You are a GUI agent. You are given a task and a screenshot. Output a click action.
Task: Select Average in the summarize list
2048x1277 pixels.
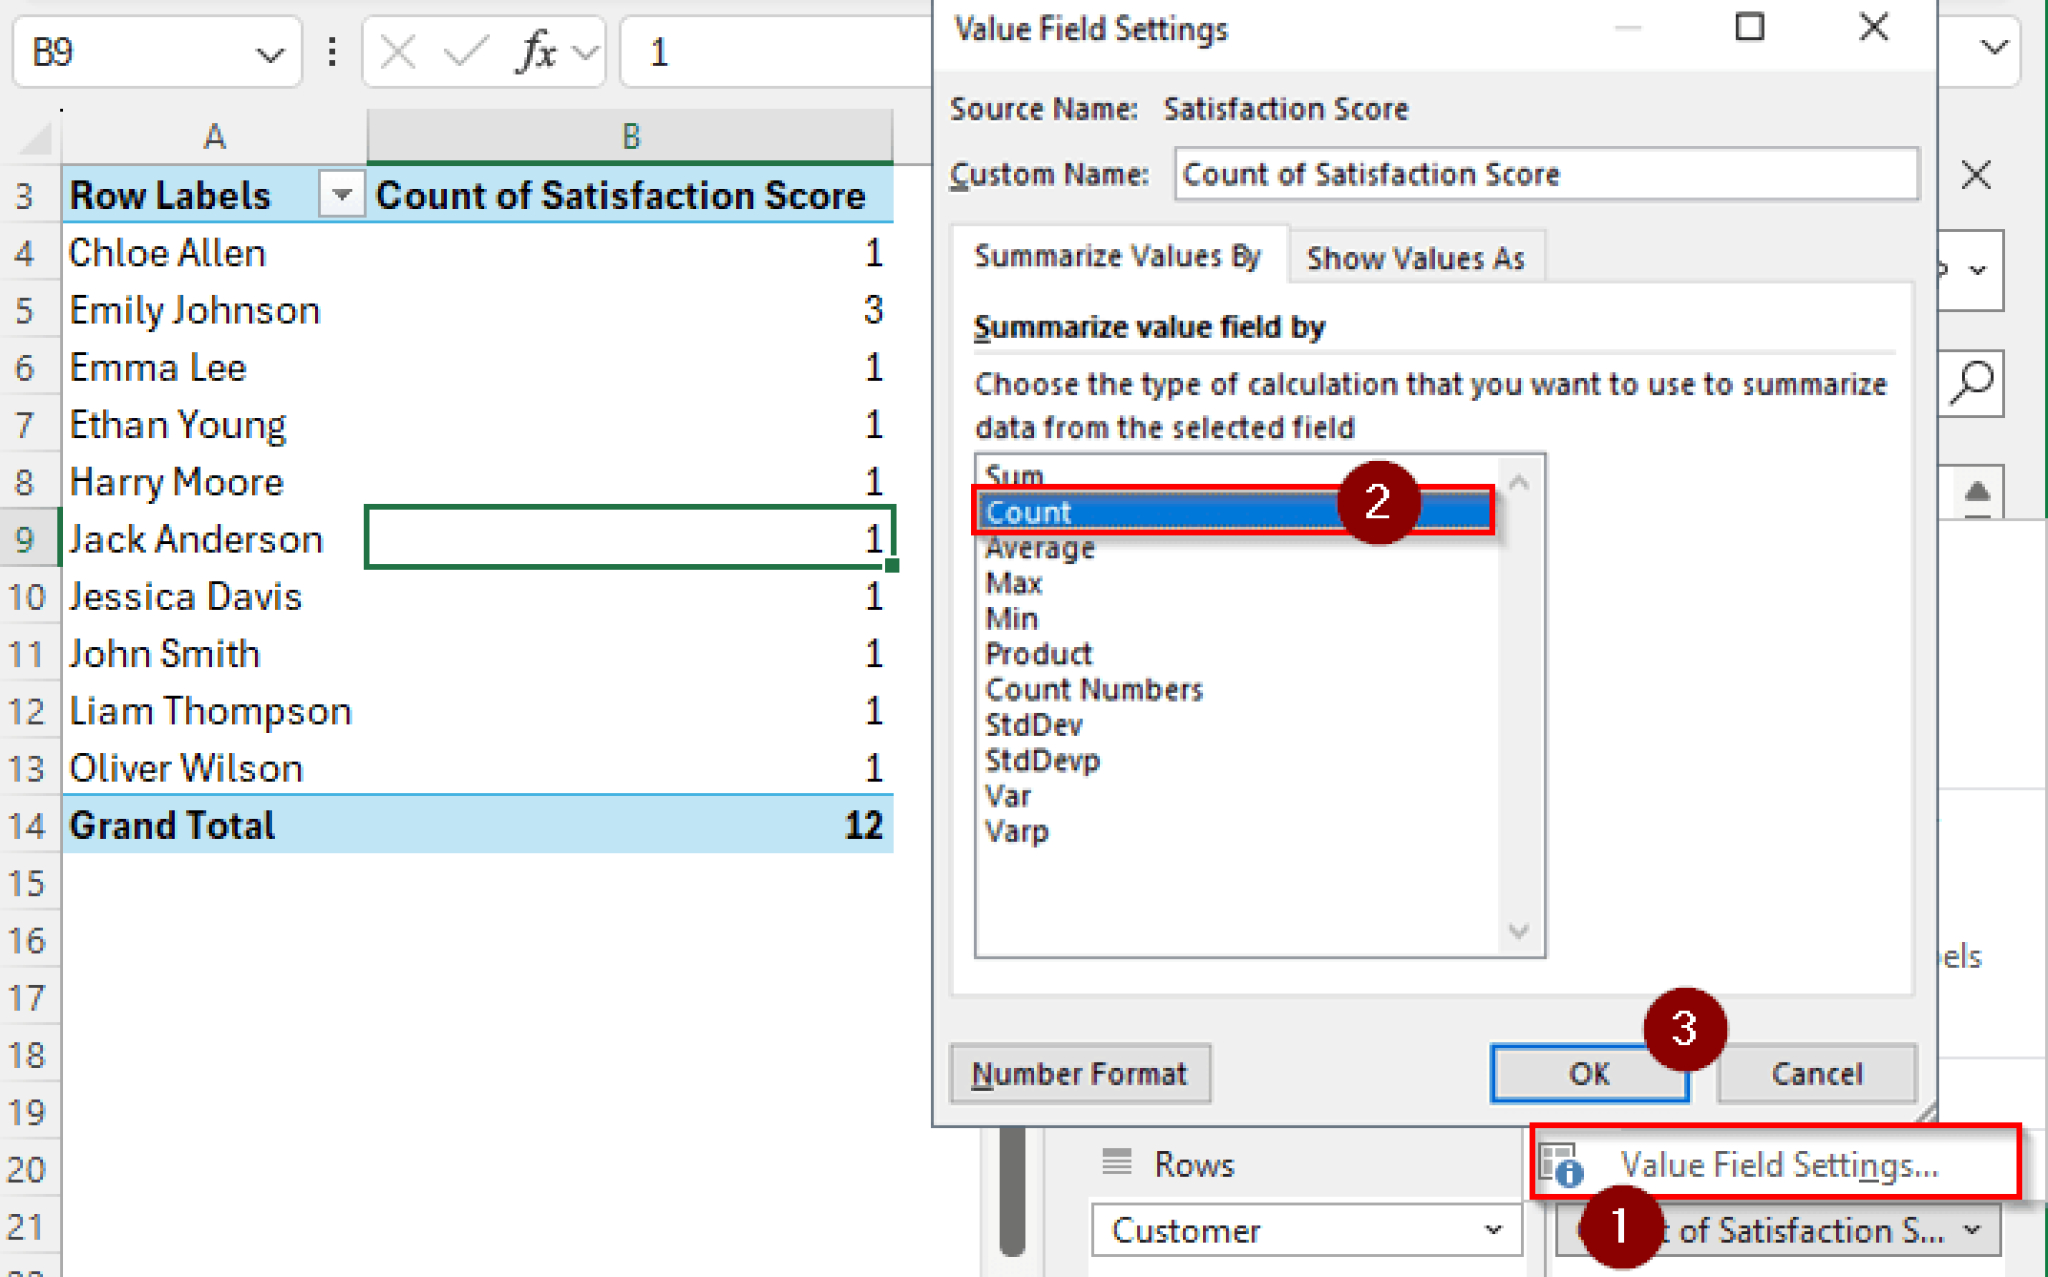1040,547
